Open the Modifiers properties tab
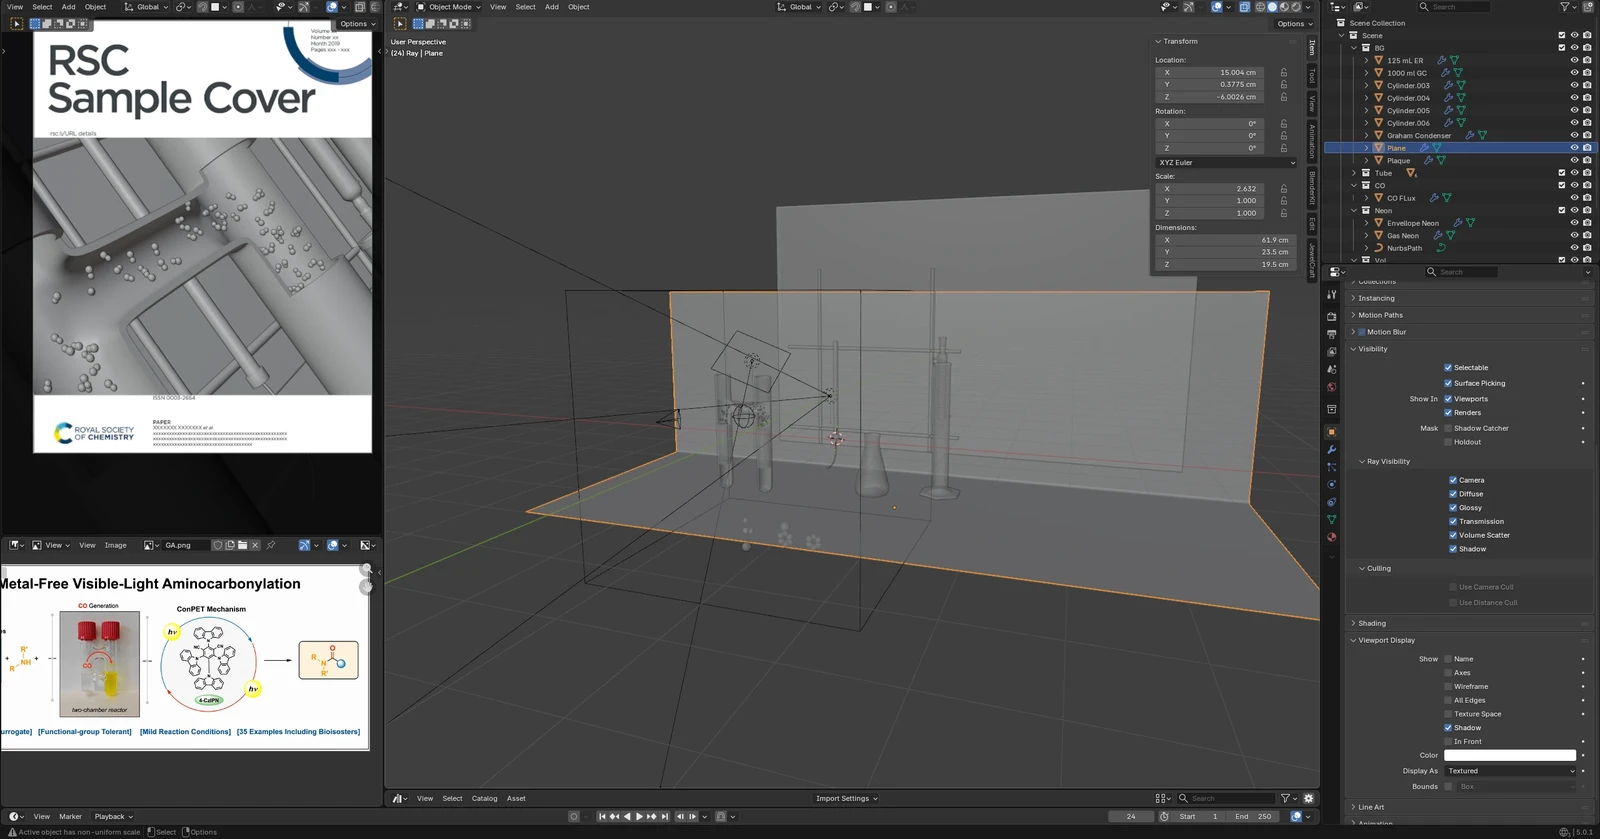 click(1331, 450)
